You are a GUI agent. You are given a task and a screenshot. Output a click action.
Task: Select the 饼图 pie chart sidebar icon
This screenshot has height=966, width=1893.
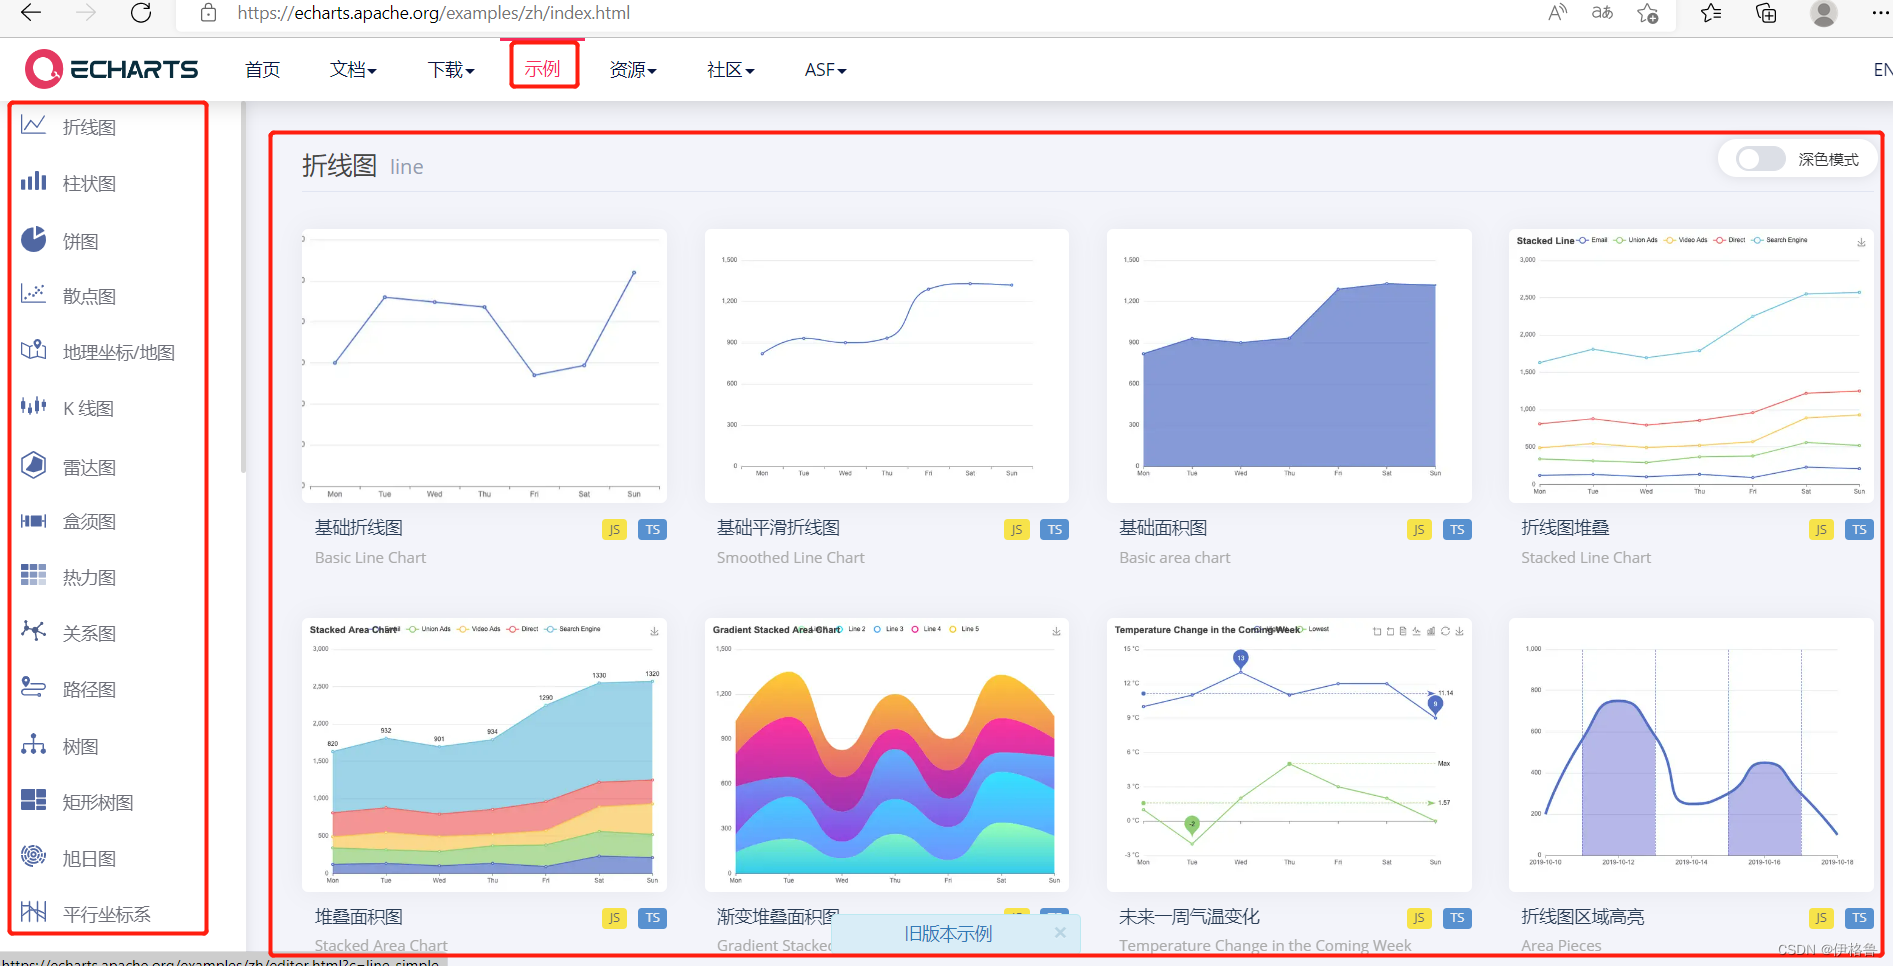[x=34, y=240]
